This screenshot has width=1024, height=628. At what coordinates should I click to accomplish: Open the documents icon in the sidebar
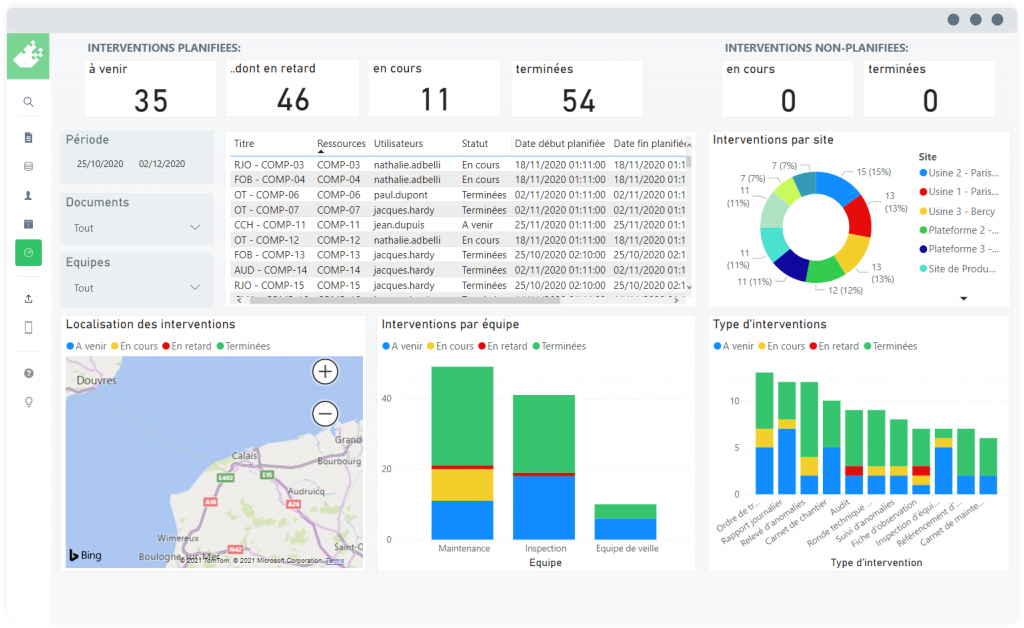[28, 137]
